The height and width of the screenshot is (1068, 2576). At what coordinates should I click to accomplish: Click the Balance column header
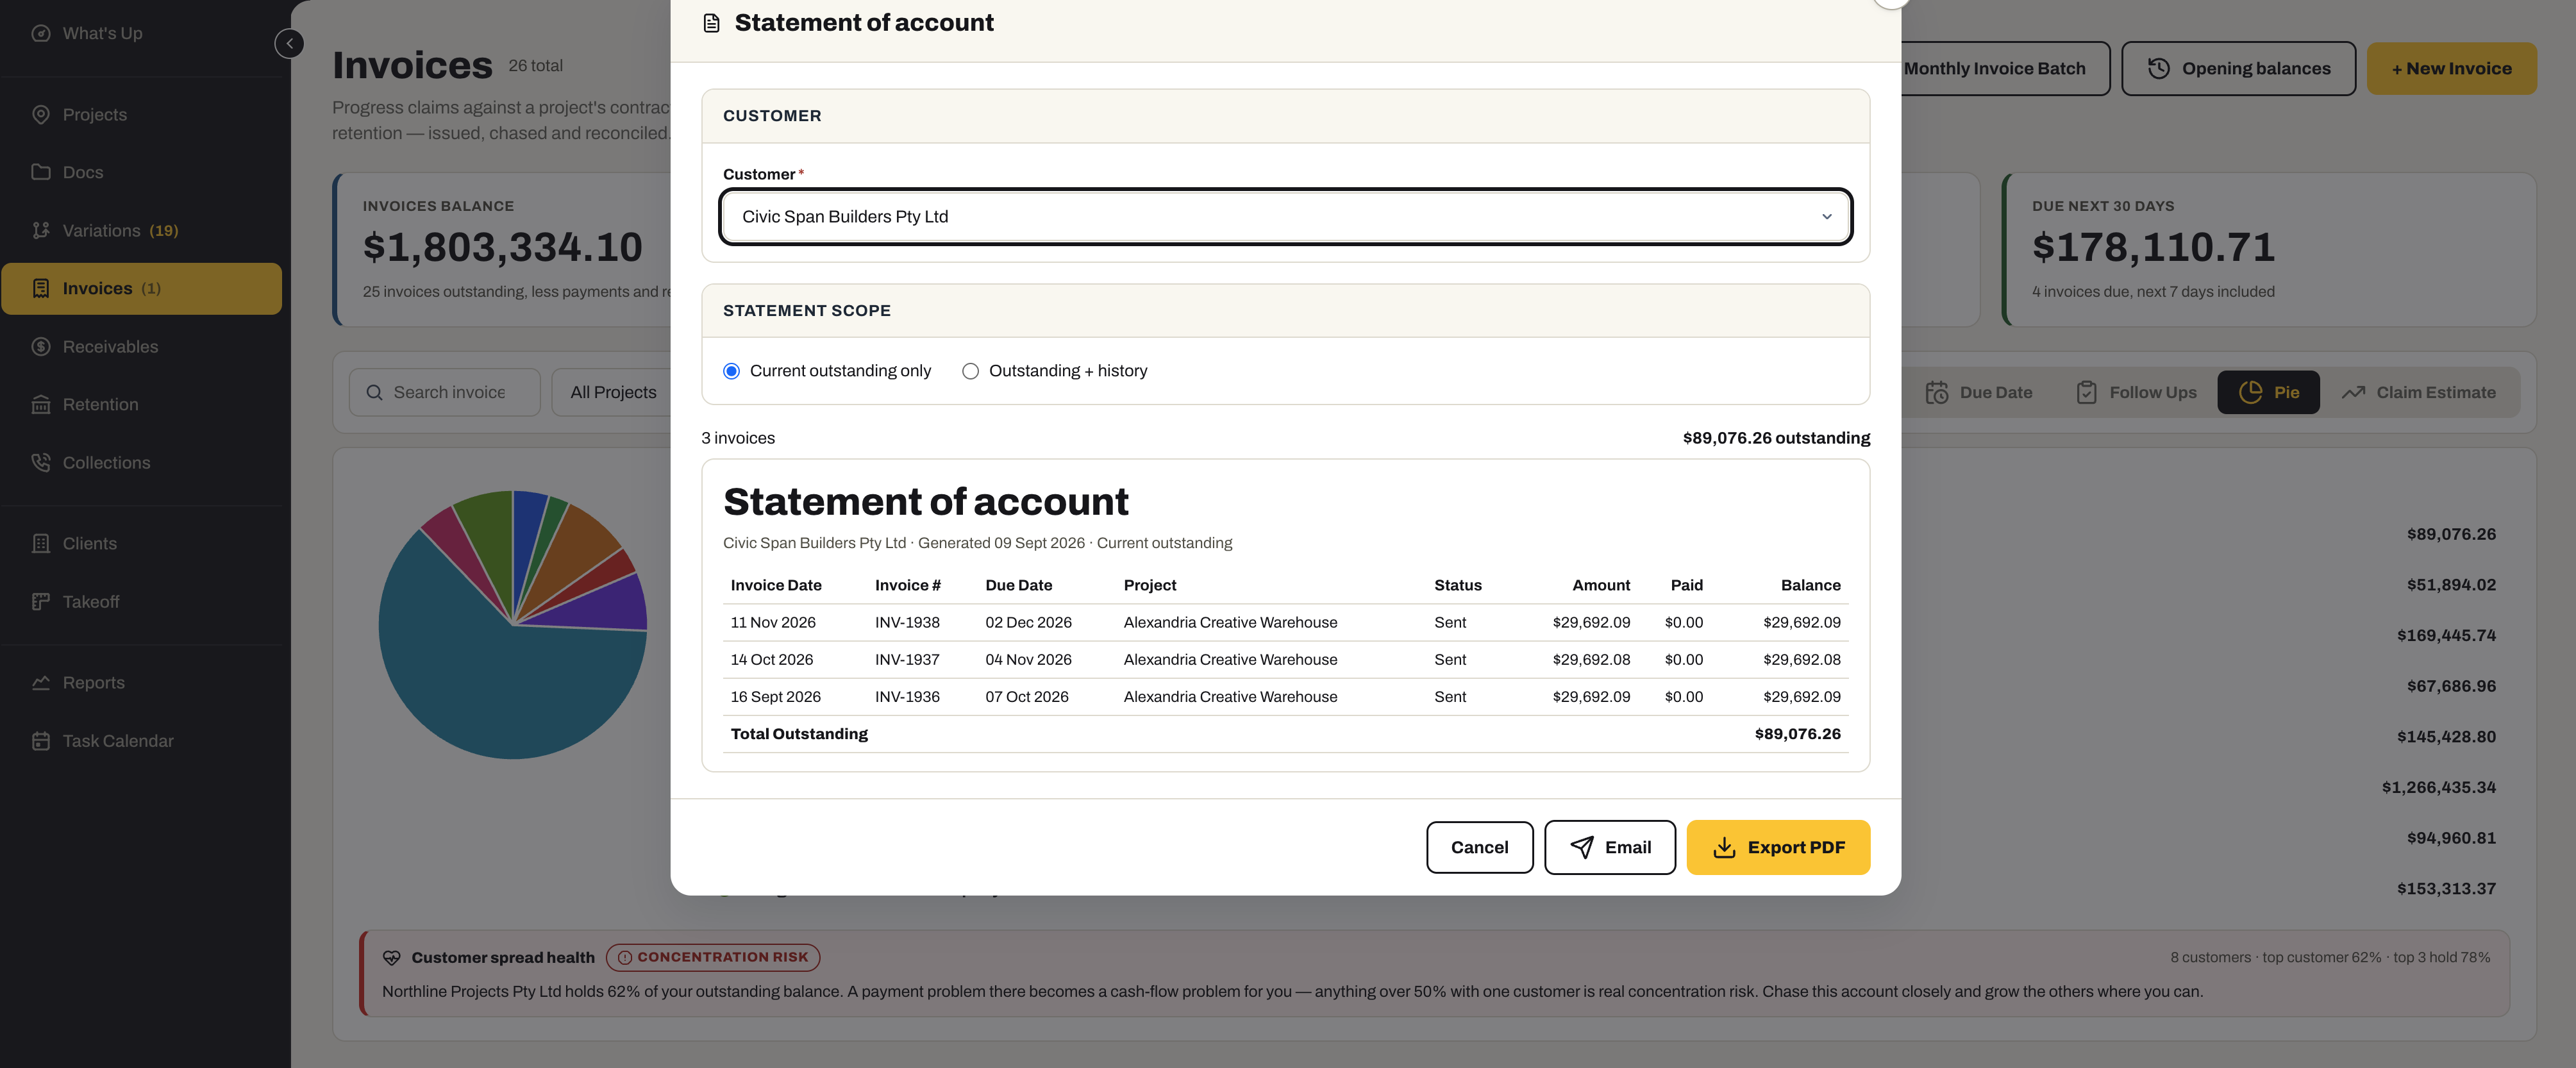[x=1810, y=586]
